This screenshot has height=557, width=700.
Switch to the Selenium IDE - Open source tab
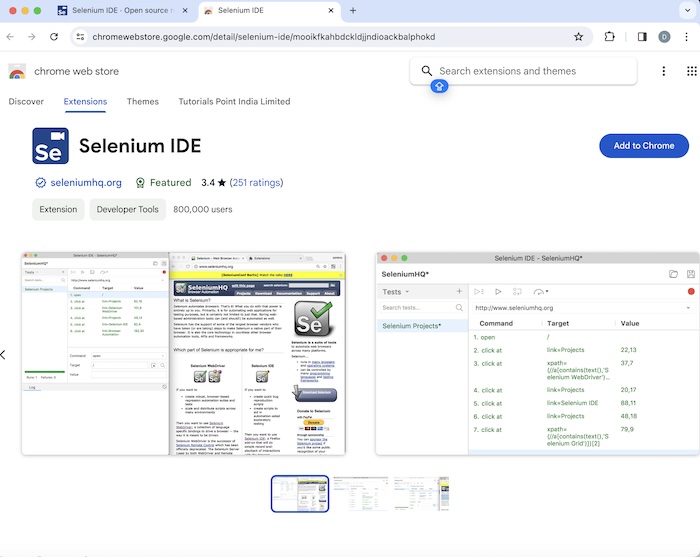[x=123, y=11]
